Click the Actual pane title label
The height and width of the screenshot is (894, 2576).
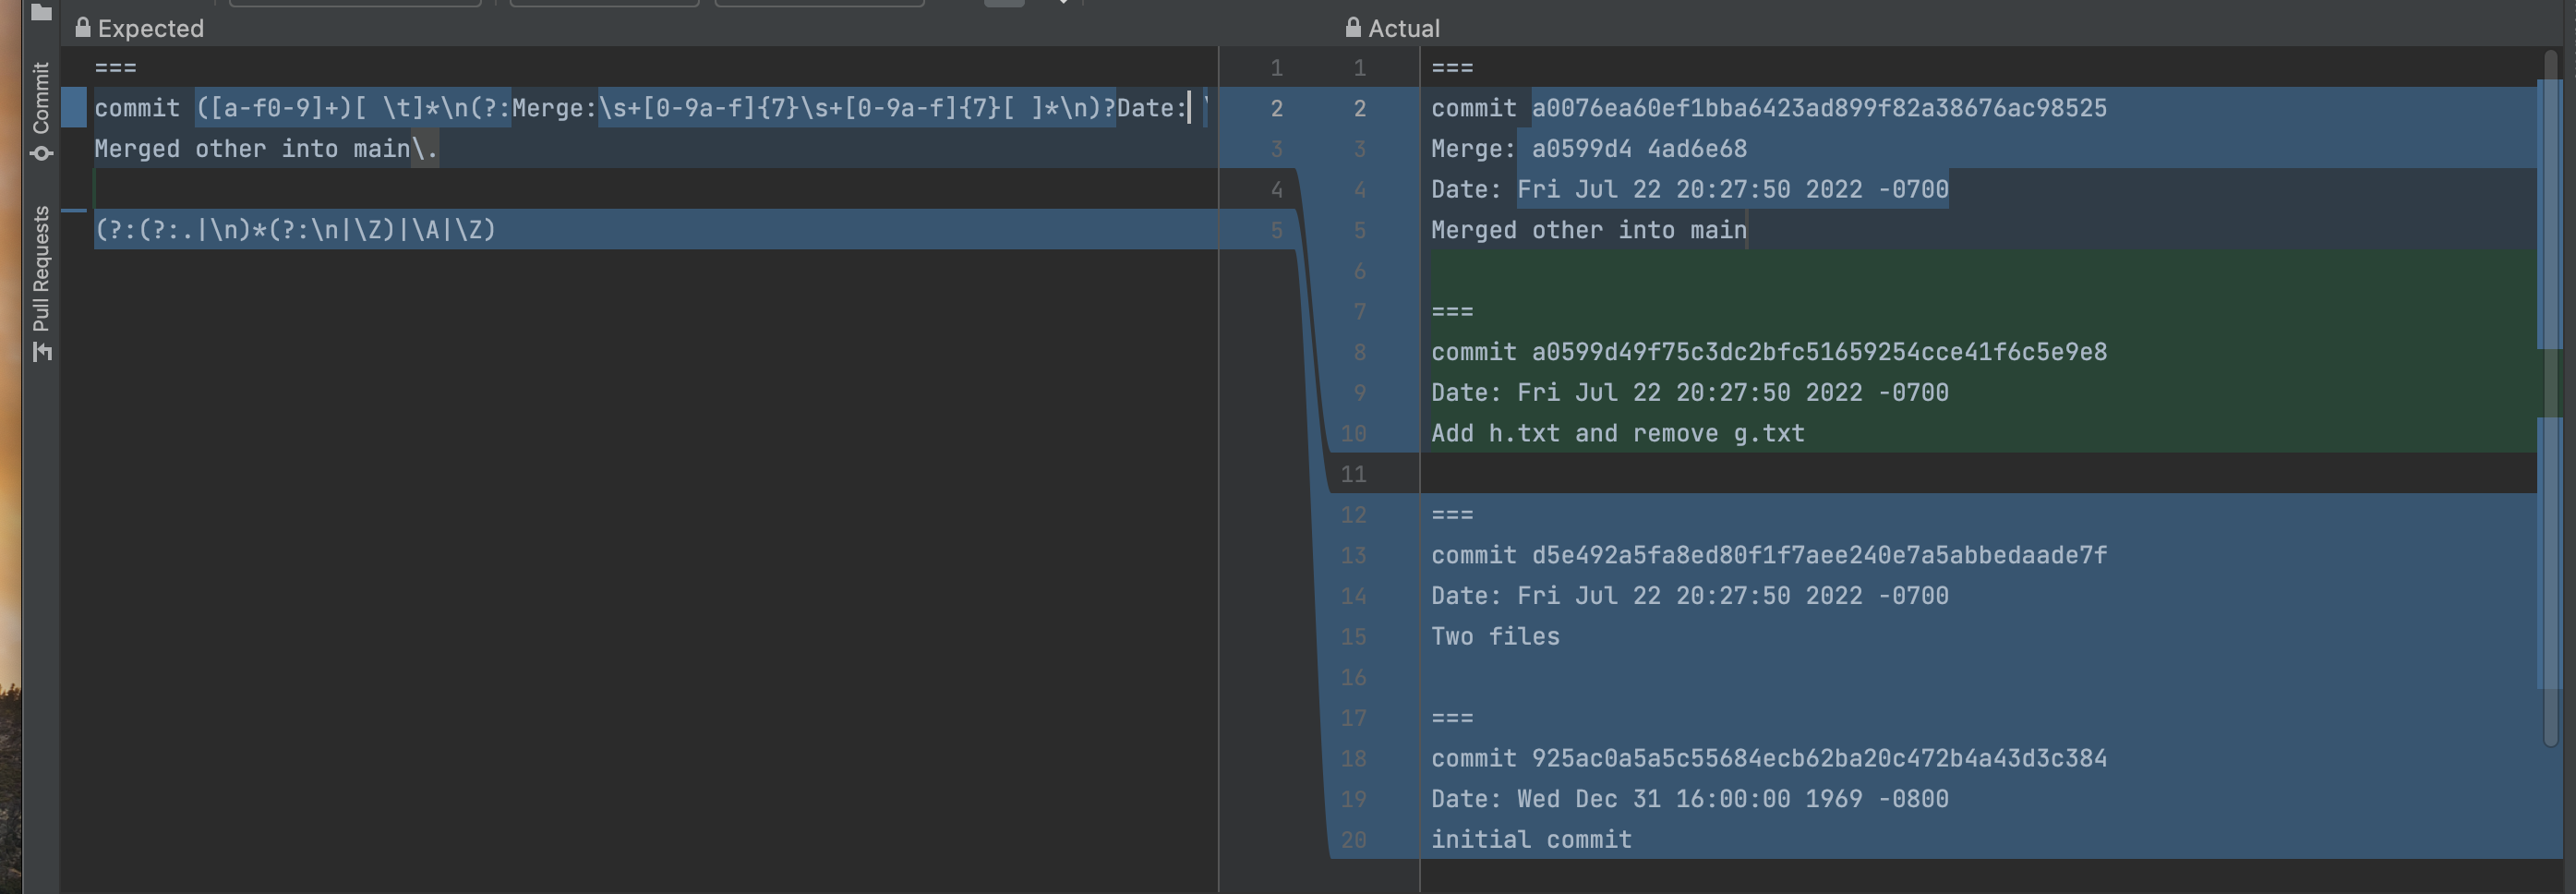point(1403,28)
